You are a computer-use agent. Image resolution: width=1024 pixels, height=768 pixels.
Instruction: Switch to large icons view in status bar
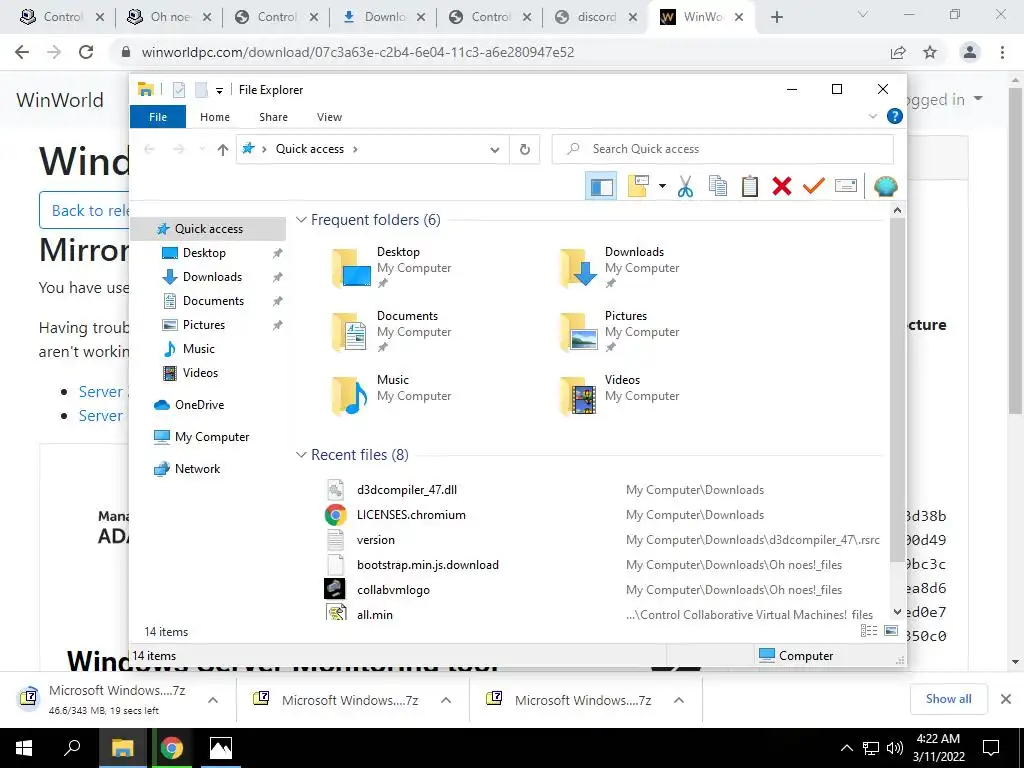tap(891, 630)
